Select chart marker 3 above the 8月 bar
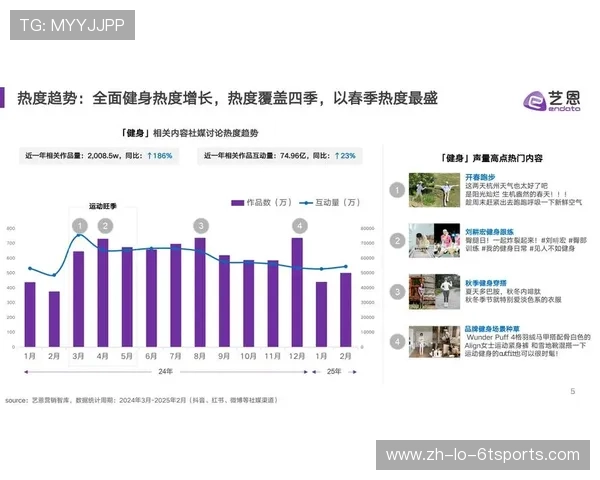 click(201, 226)
